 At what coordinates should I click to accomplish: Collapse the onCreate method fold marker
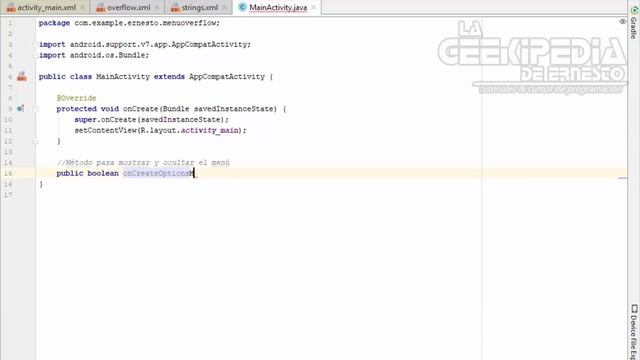point(36,109)
